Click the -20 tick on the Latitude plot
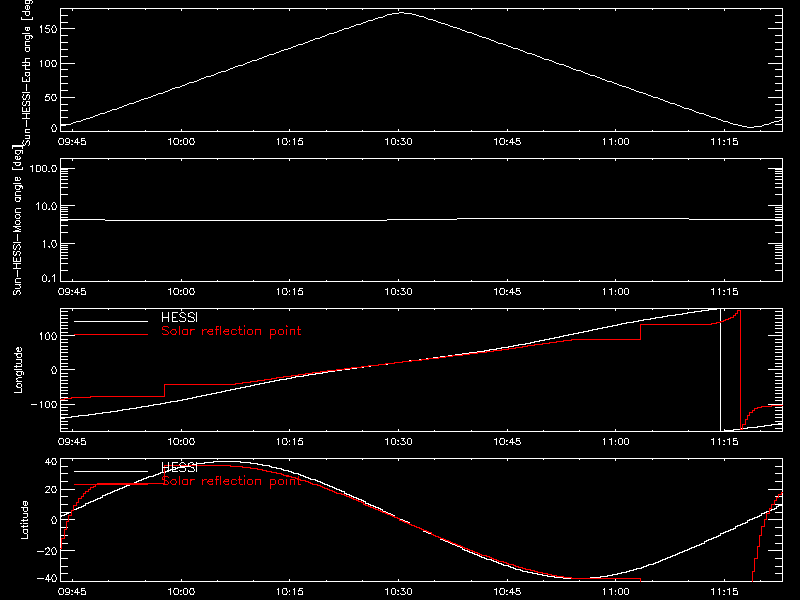800x600 pixels. (x=47, y=551)
